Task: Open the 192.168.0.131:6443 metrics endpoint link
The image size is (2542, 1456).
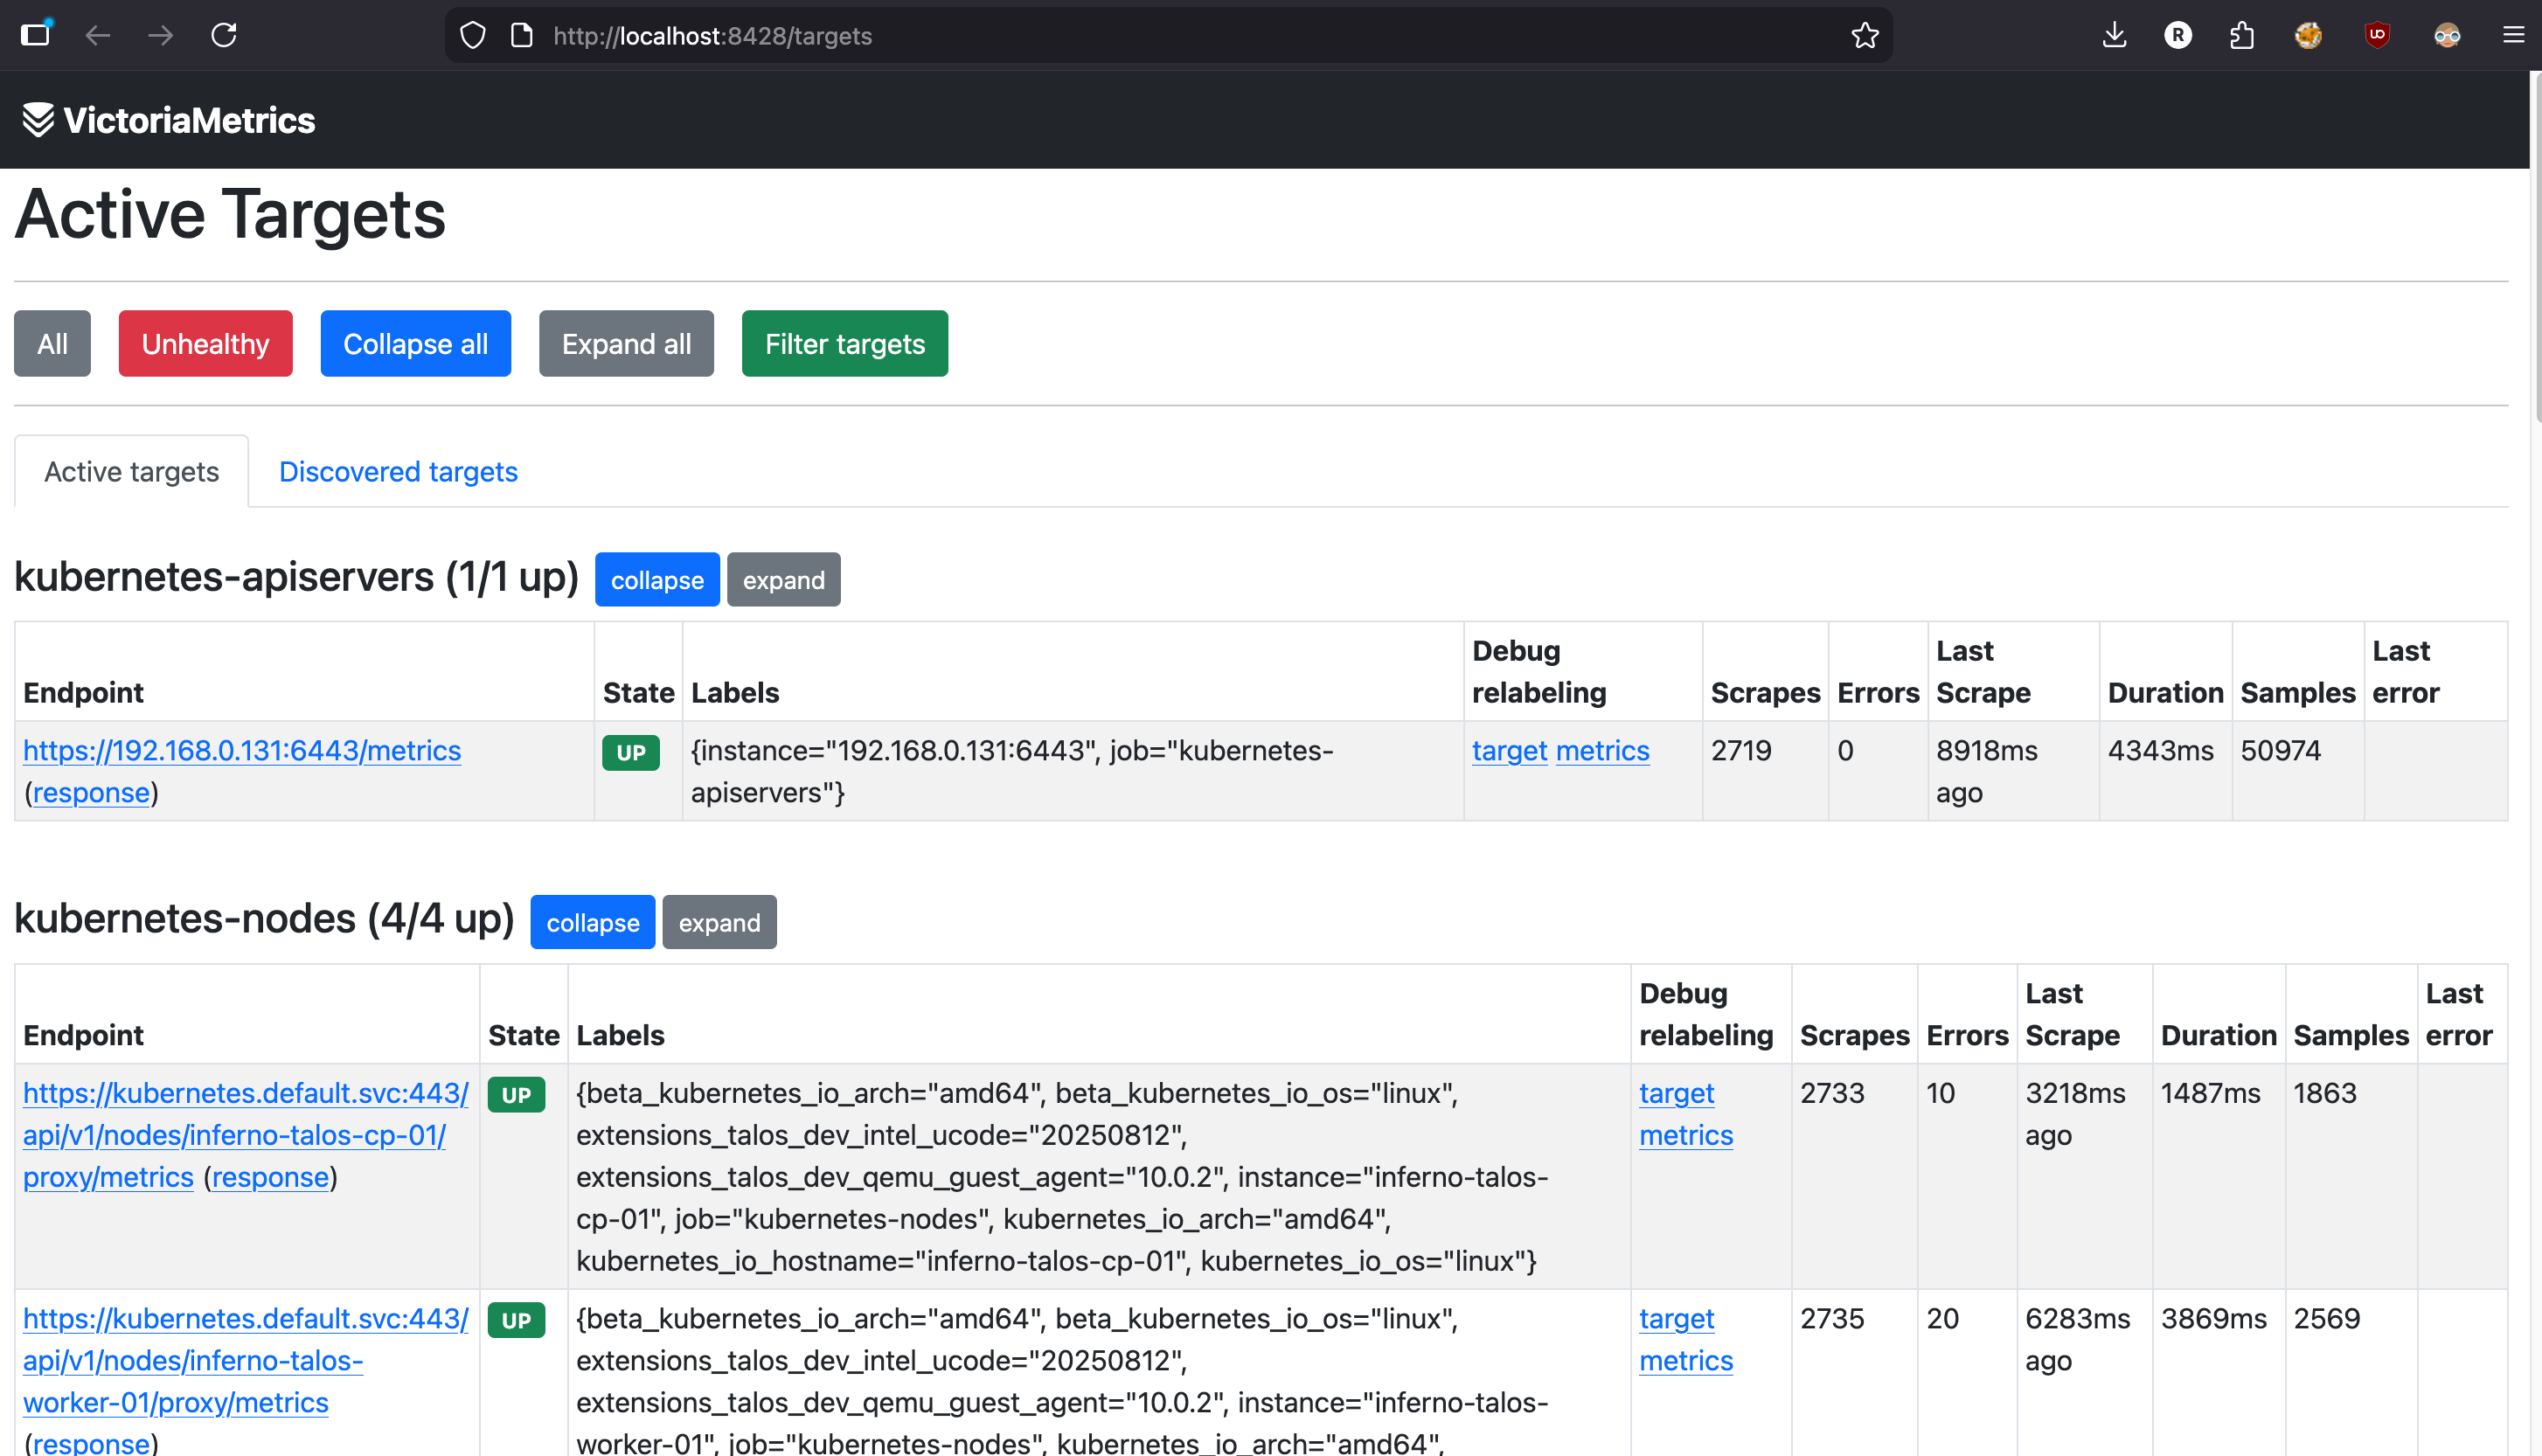Action: [x=242, y=750]
